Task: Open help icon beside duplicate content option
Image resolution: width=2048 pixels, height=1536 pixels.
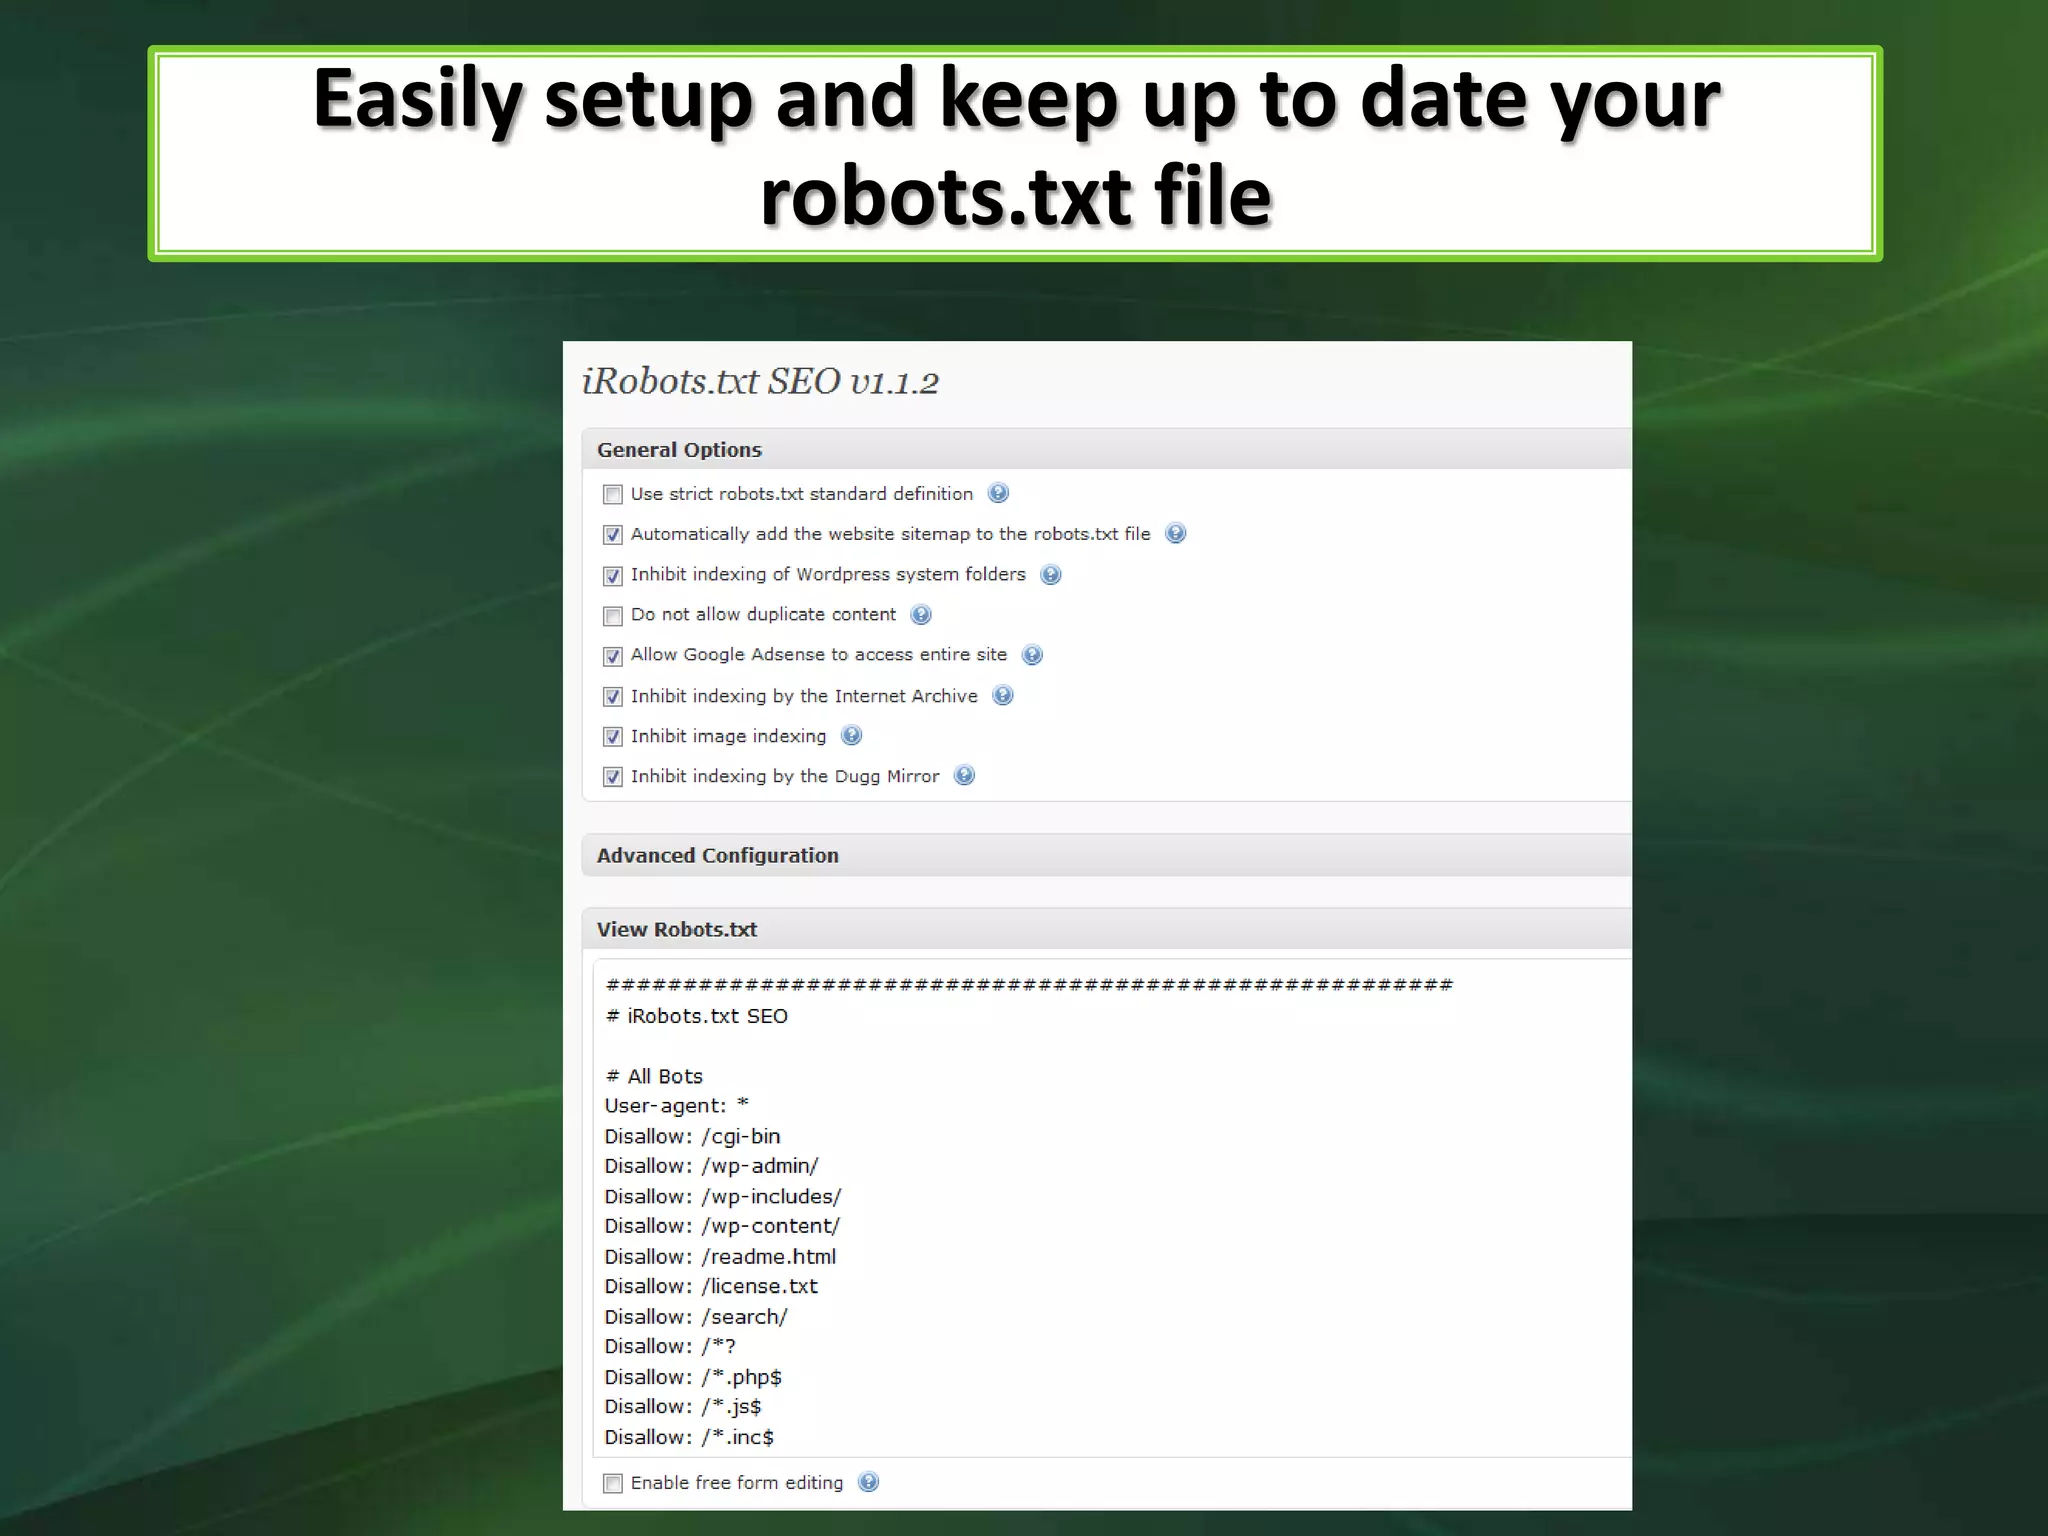Action: pos(921,614)
